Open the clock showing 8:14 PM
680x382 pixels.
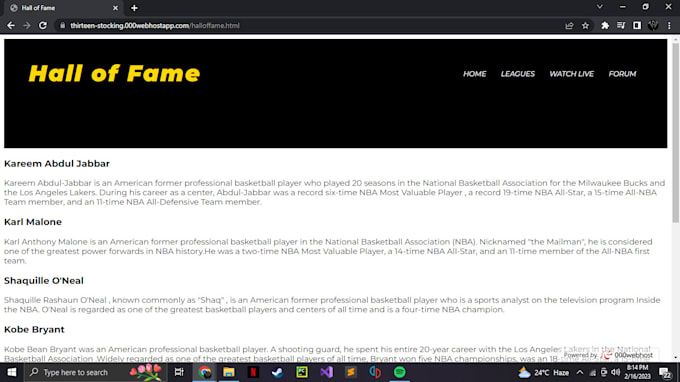pos(637,372)
